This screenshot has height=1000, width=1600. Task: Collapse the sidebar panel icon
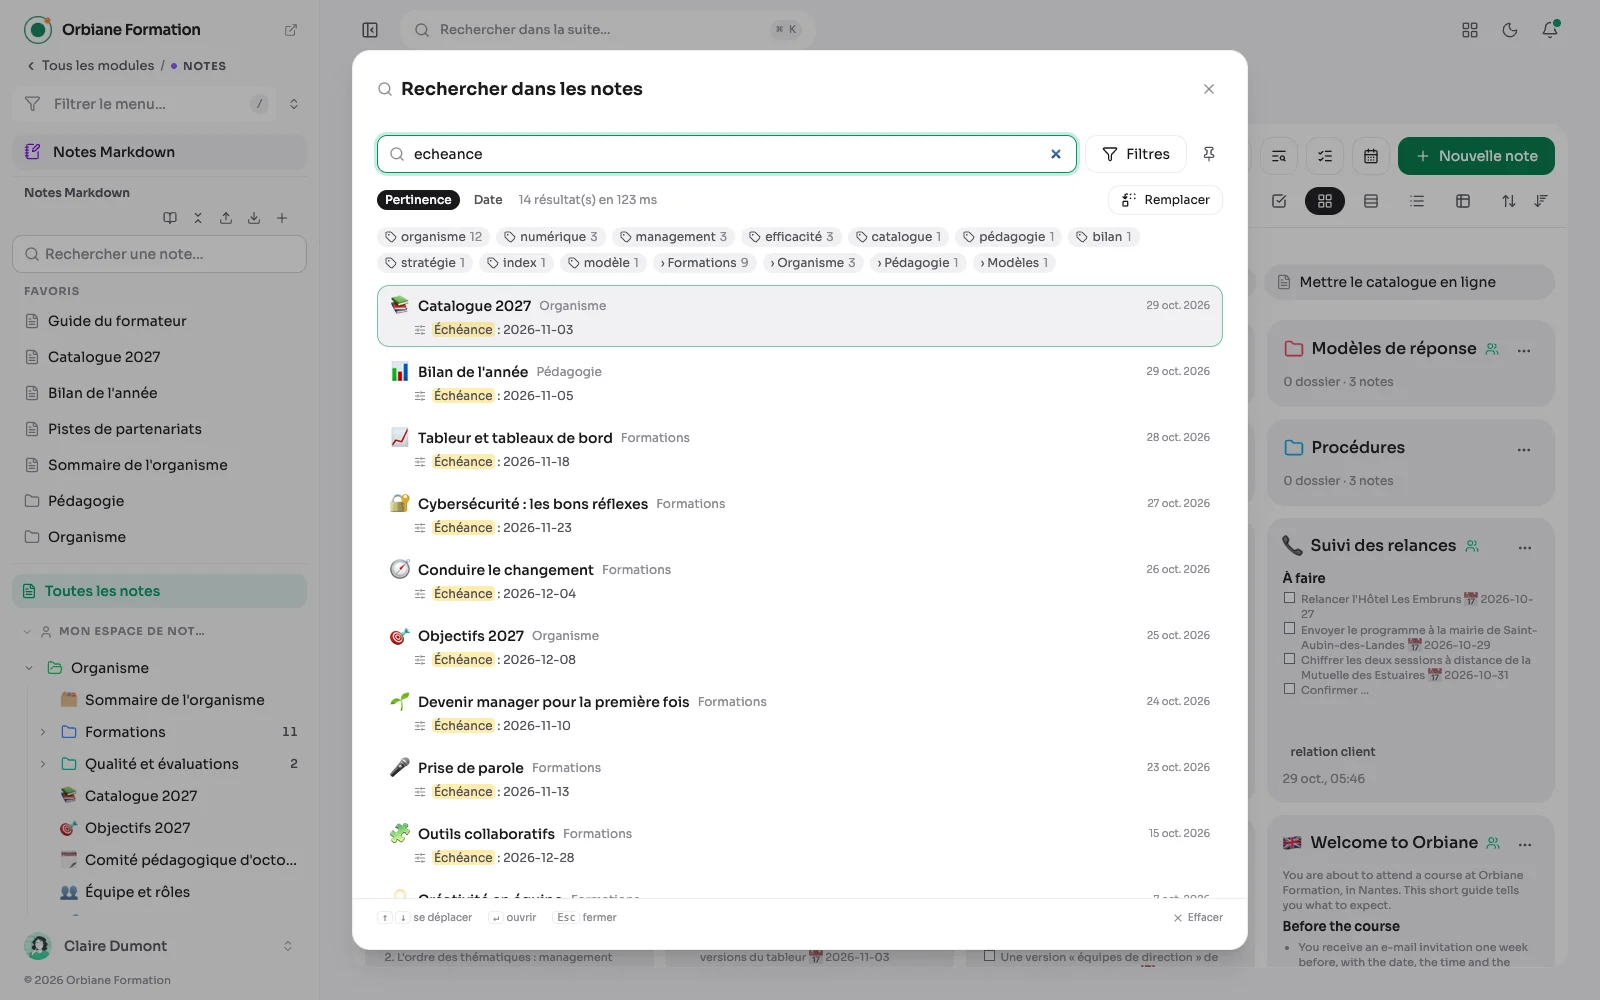click(370, 30)
